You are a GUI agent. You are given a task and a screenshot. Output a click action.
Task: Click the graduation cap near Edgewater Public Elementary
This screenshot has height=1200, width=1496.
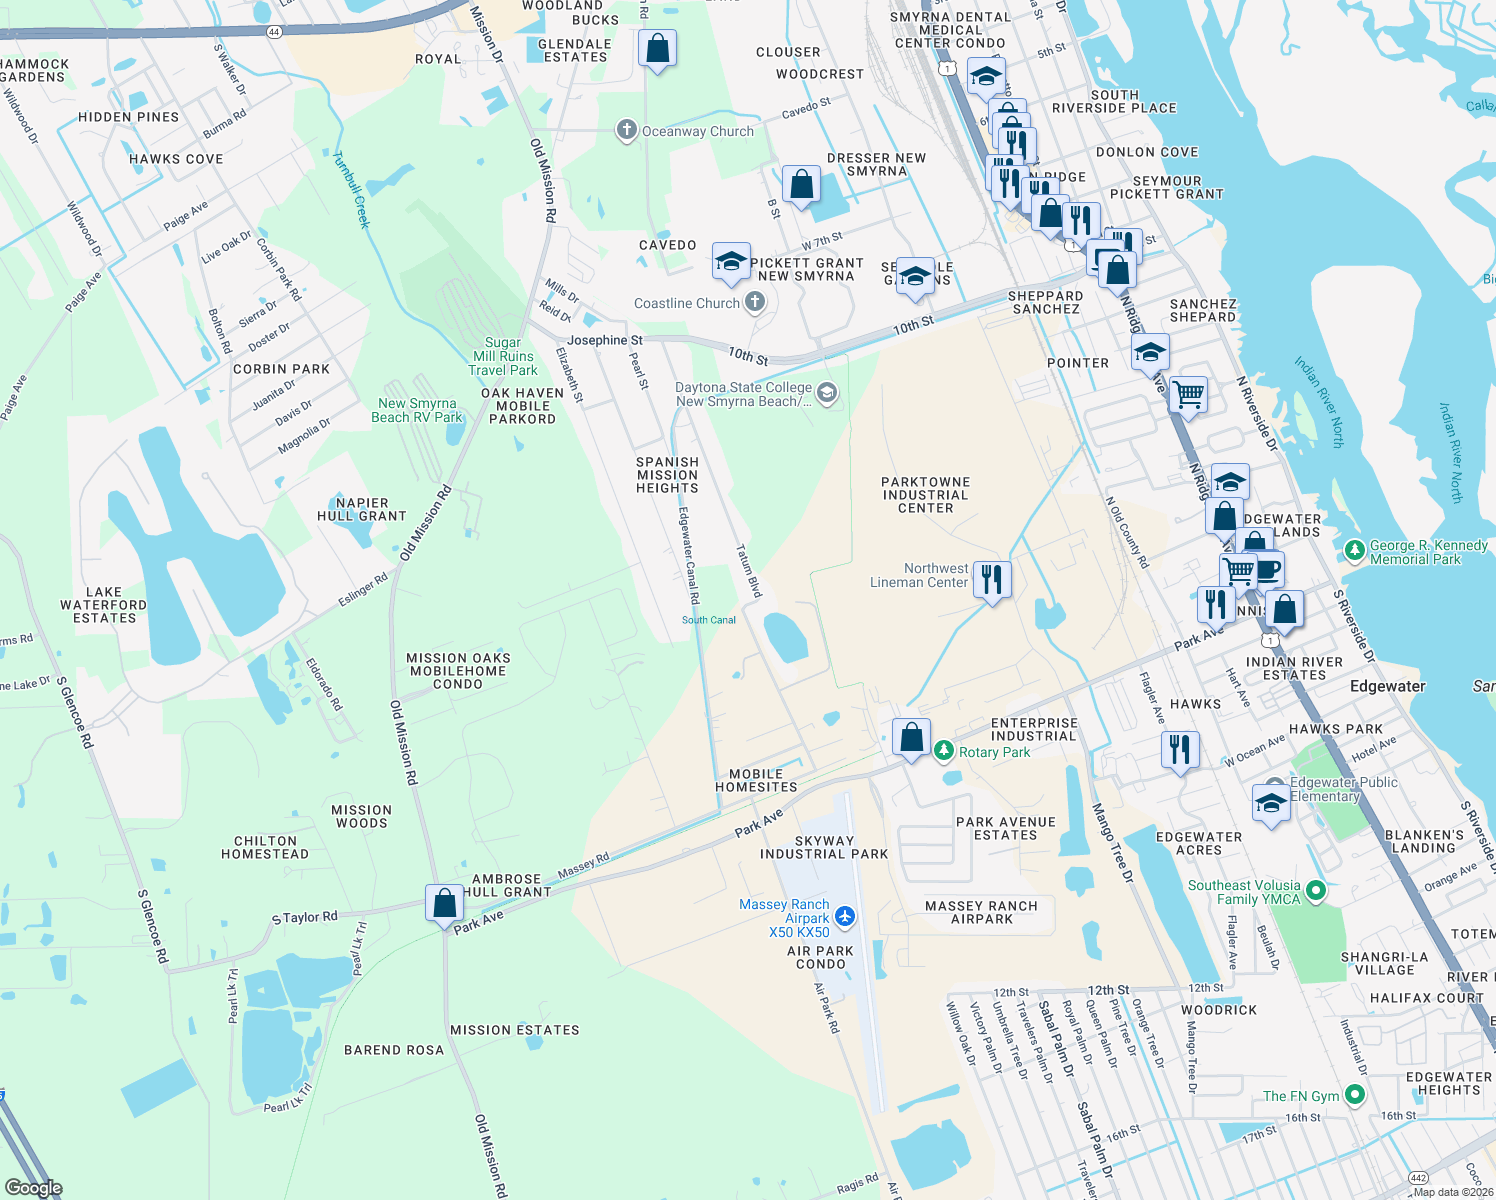coord(1271,803)
